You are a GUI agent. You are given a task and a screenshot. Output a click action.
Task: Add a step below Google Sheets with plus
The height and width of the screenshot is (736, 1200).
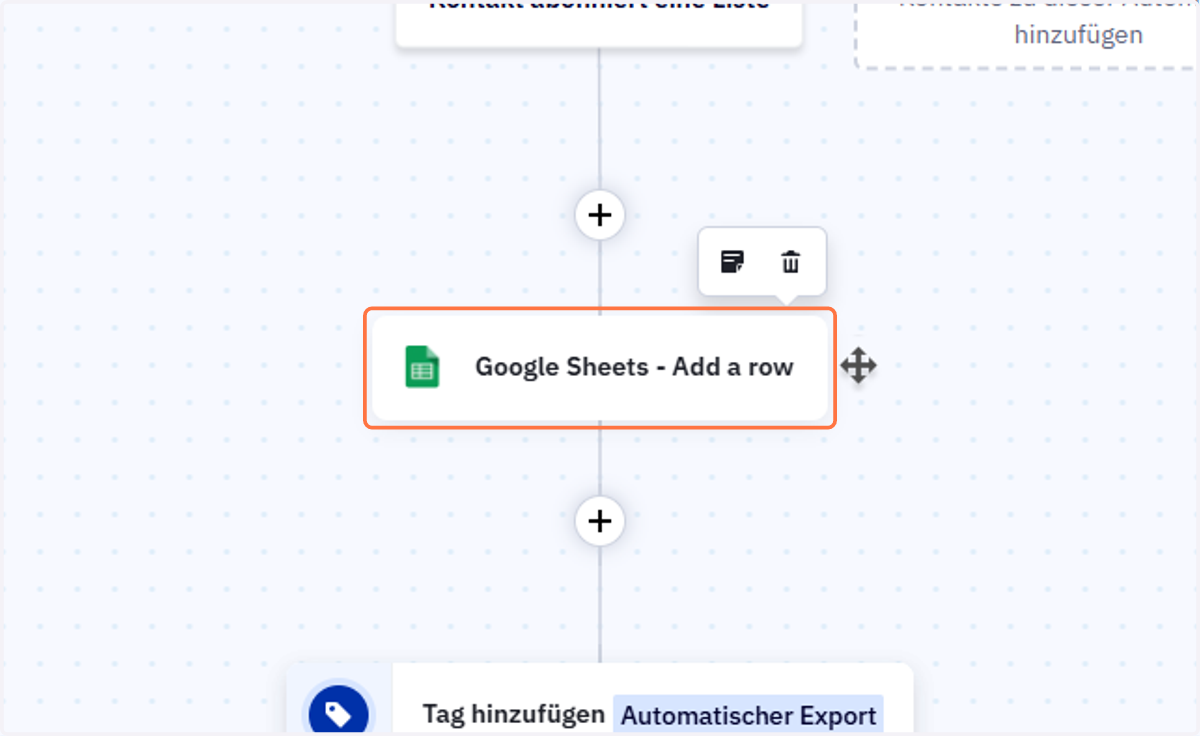pyautogui.click(x=600, y=521)
